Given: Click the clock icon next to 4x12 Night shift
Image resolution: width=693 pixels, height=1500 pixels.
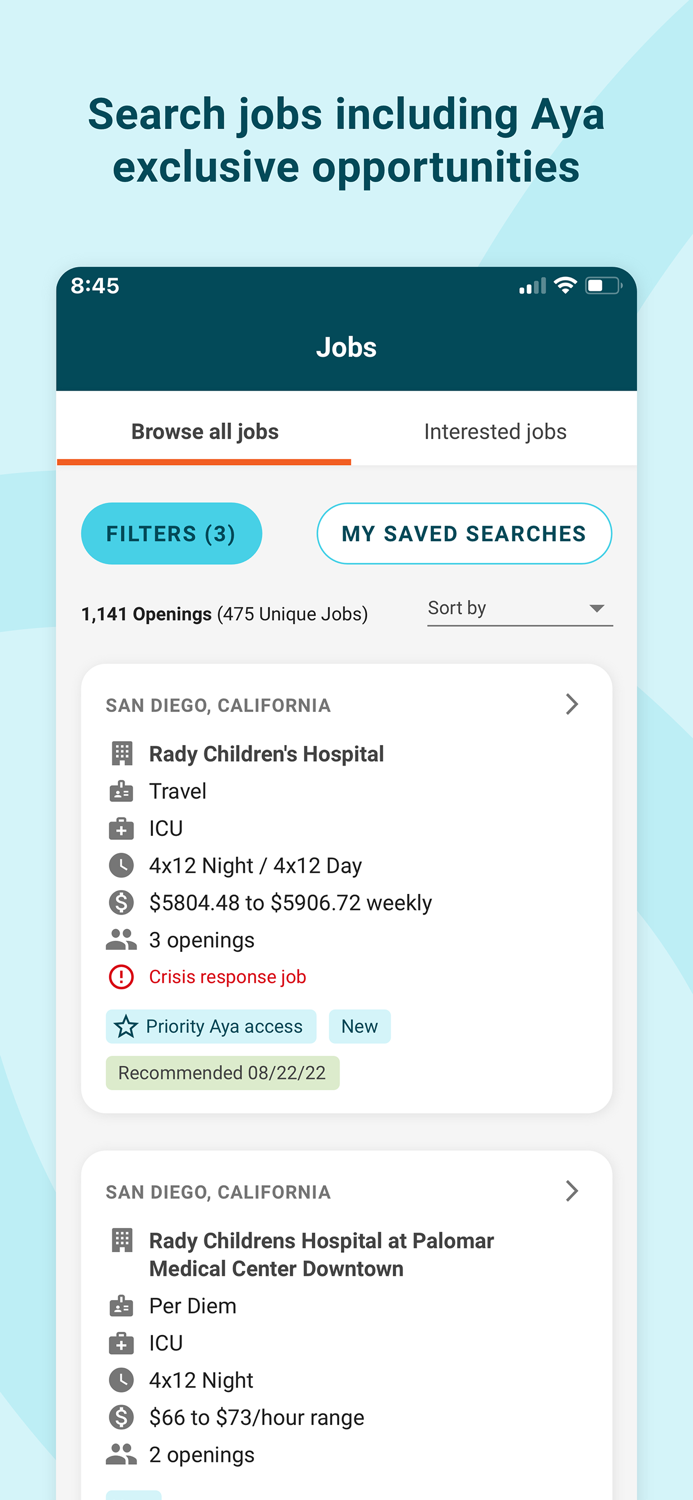Looking at the screenshot, I should pos(121,865).
